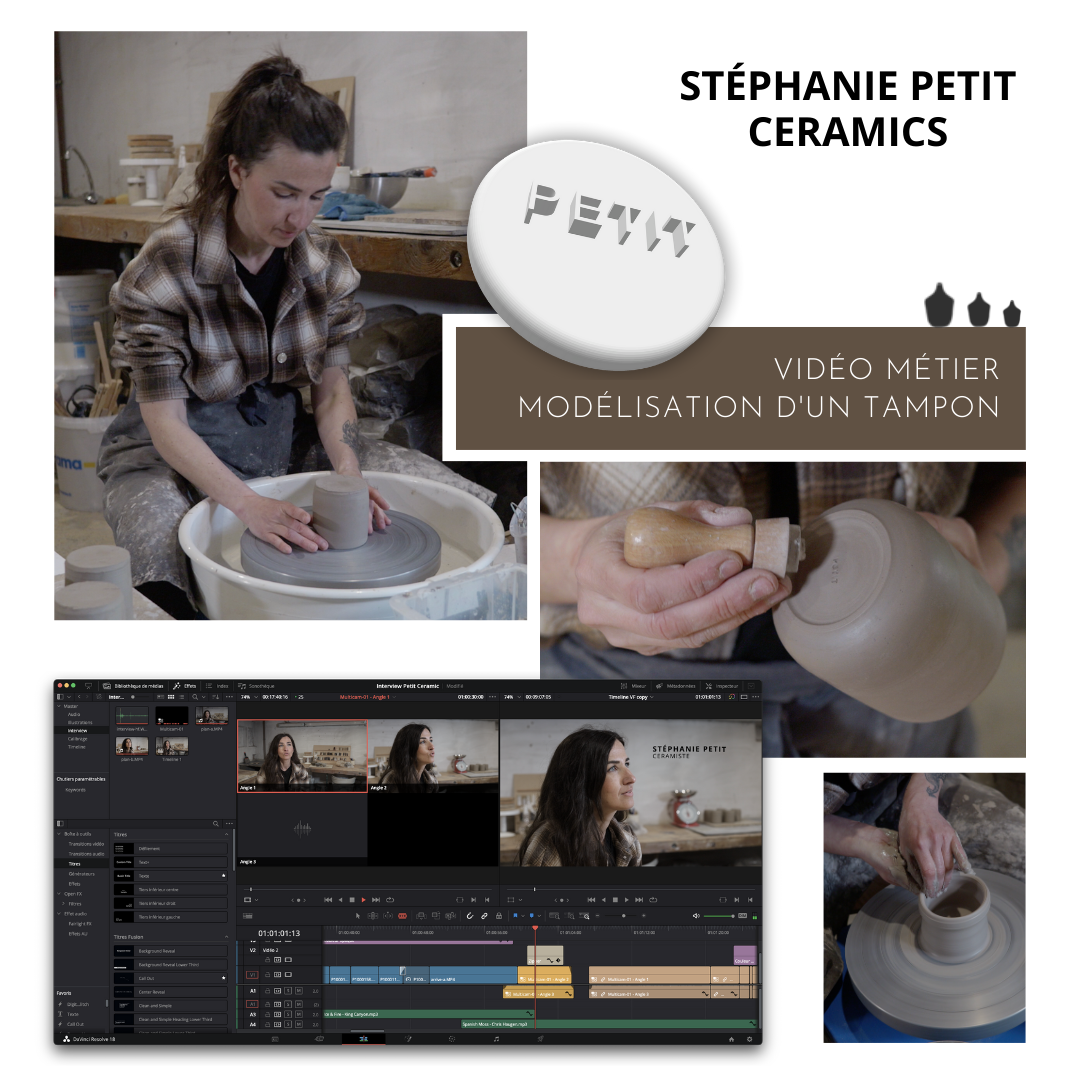Image resolution: width=1080 pixels, height=1080 pixels.
Task: Open the Métadonnées panel
Action: [x=676, y=686]
